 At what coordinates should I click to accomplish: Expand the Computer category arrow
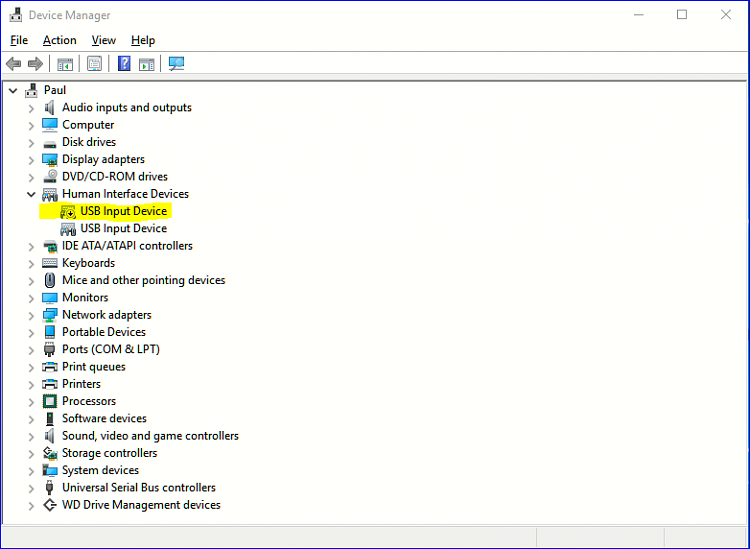pos(31,126)
